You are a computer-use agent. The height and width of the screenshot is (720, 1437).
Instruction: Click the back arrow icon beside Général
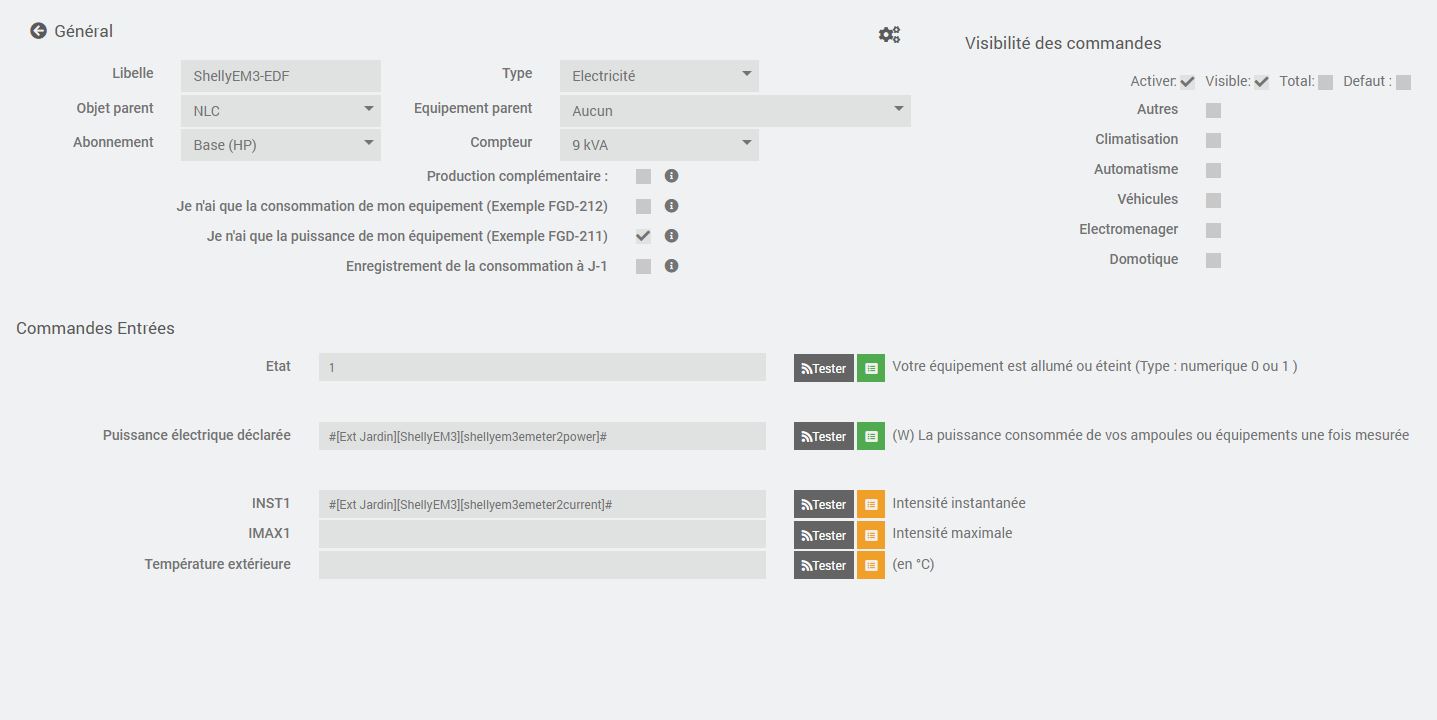[38, 31]
